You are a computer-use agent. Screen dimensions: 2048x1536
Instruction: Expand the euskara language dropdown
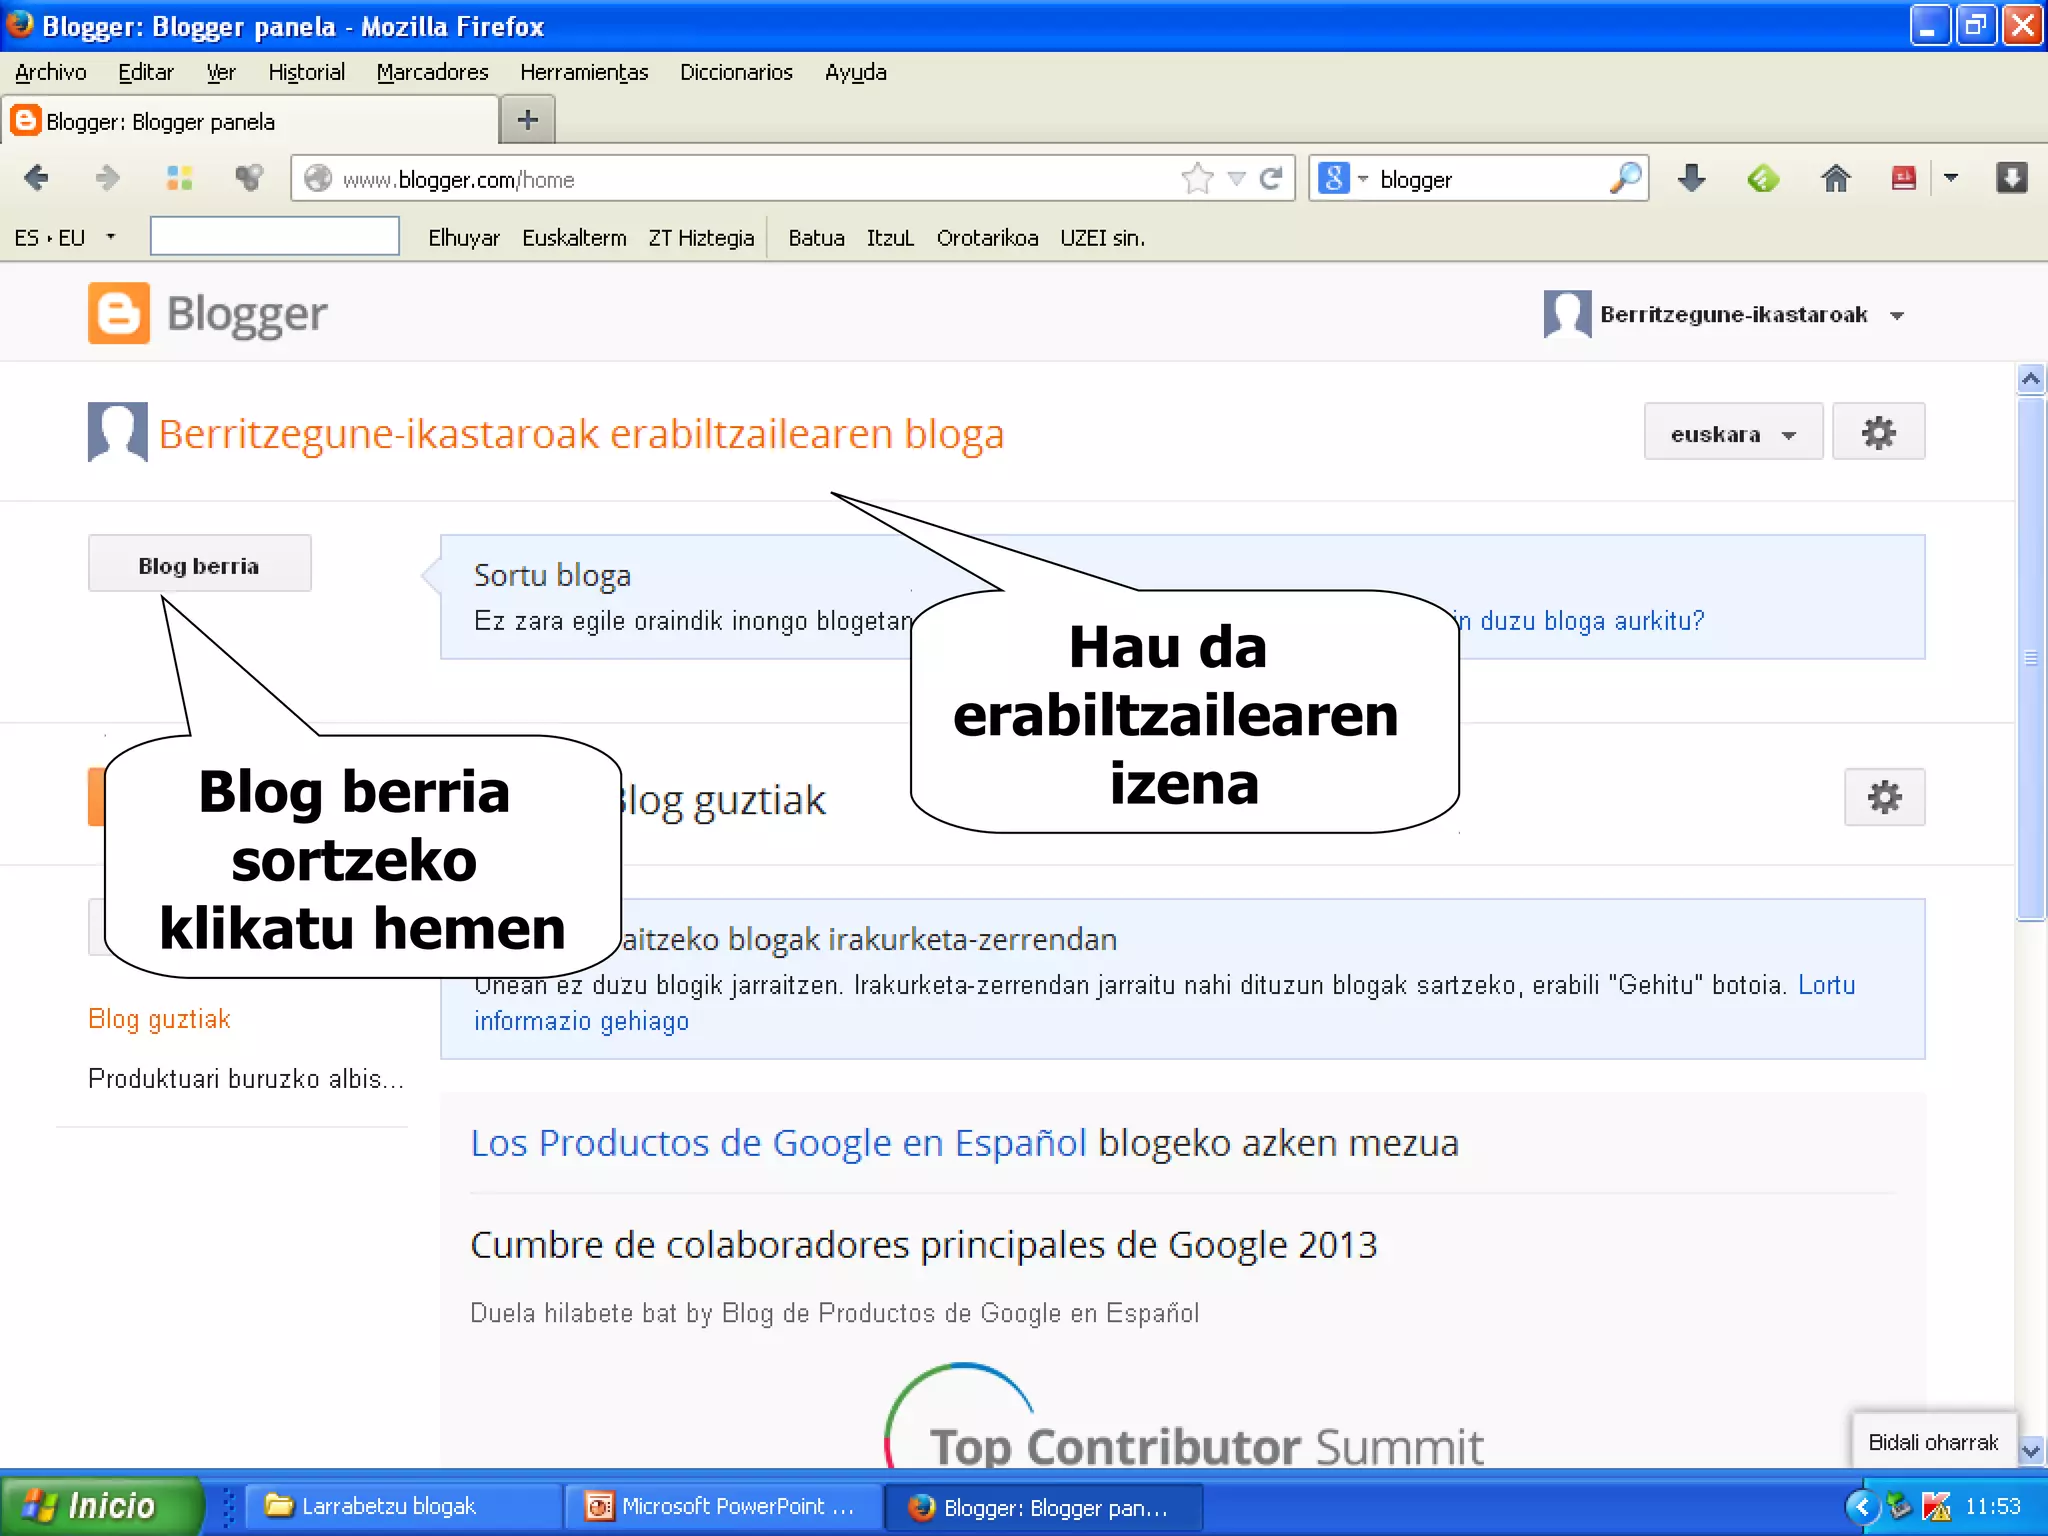coord(1733,434)
